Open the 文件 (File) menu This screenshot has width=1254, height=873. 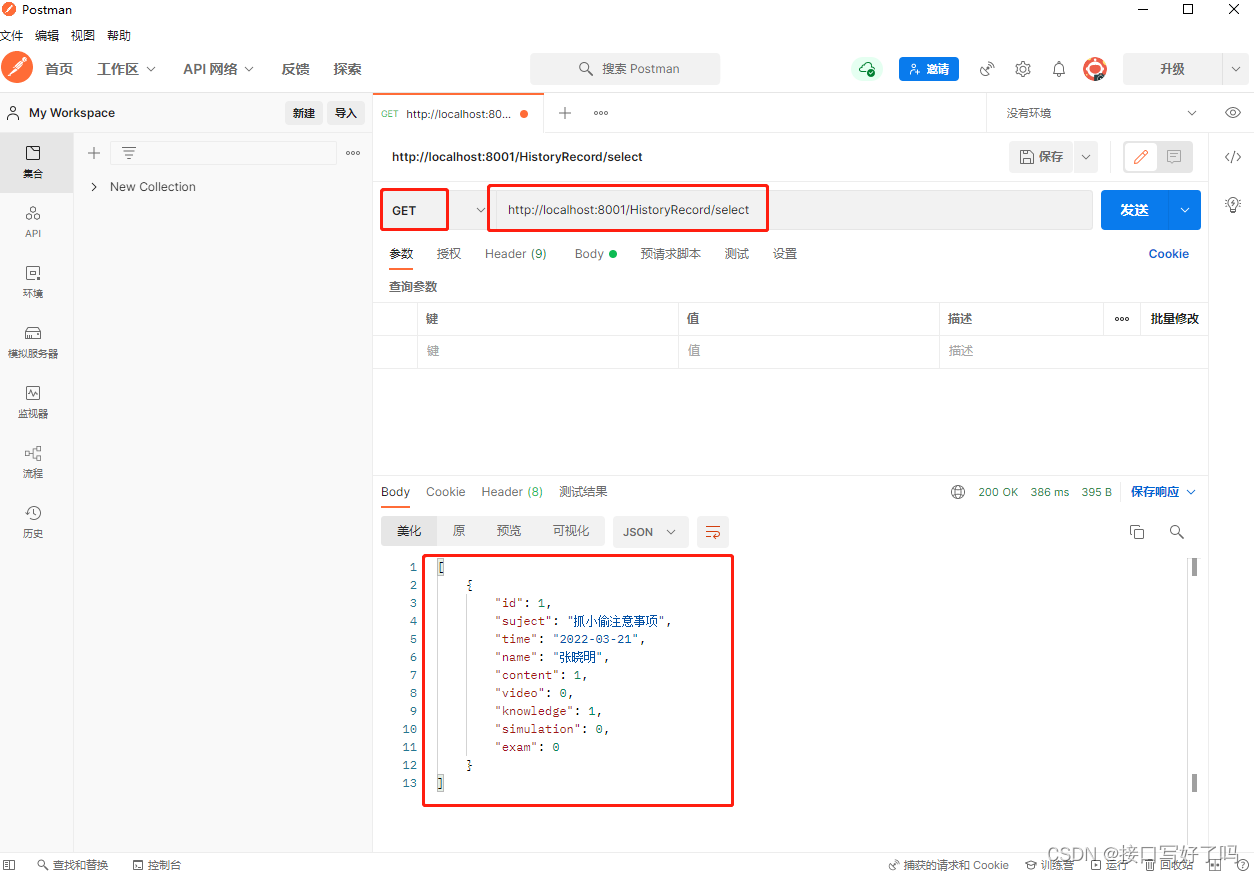point(11,36)
